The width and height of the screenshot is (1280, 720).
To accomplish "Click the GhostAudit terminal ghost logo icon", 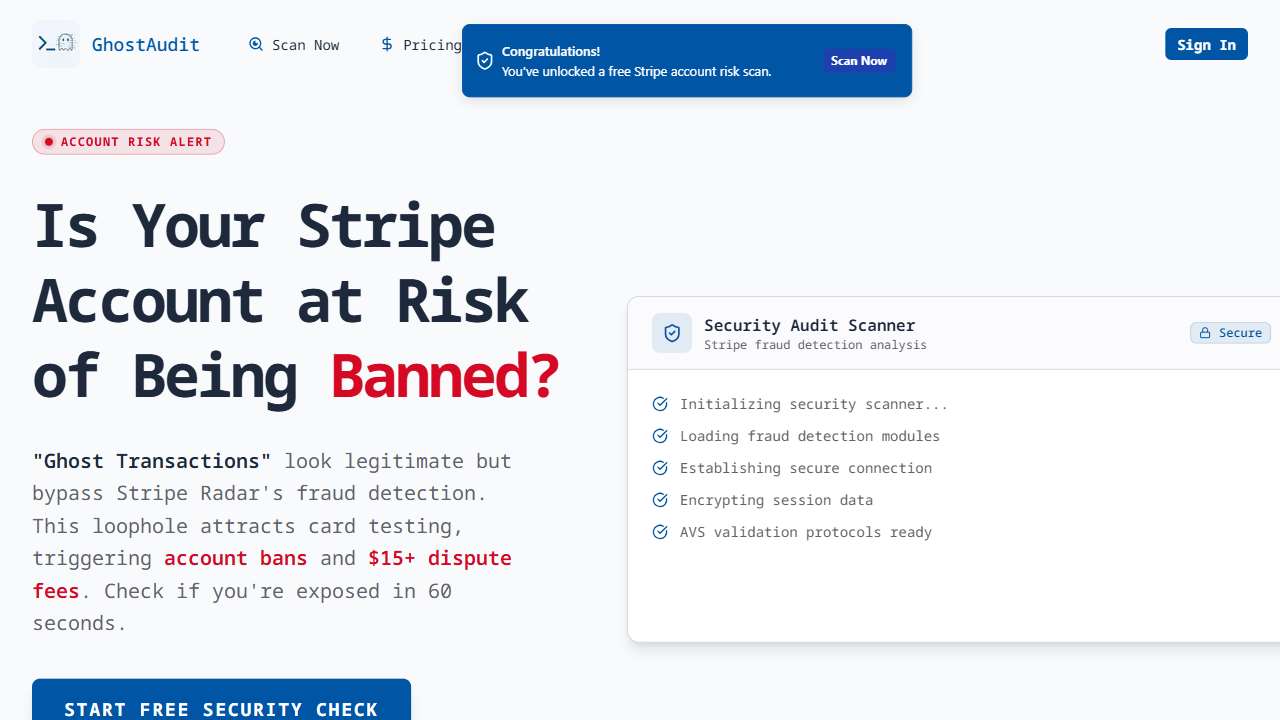I will [56, 44].
